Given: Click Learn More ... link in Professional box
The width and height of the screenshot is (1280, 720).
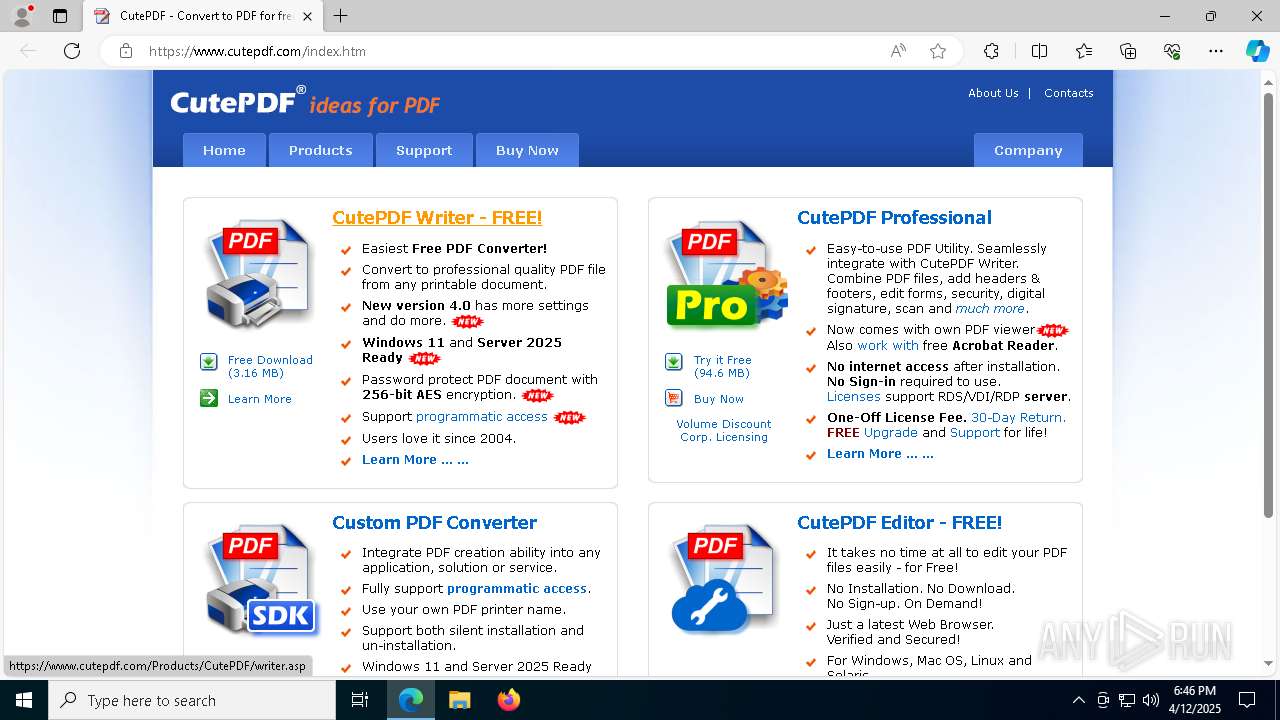Looking at the screenshot, I should 880,453.
